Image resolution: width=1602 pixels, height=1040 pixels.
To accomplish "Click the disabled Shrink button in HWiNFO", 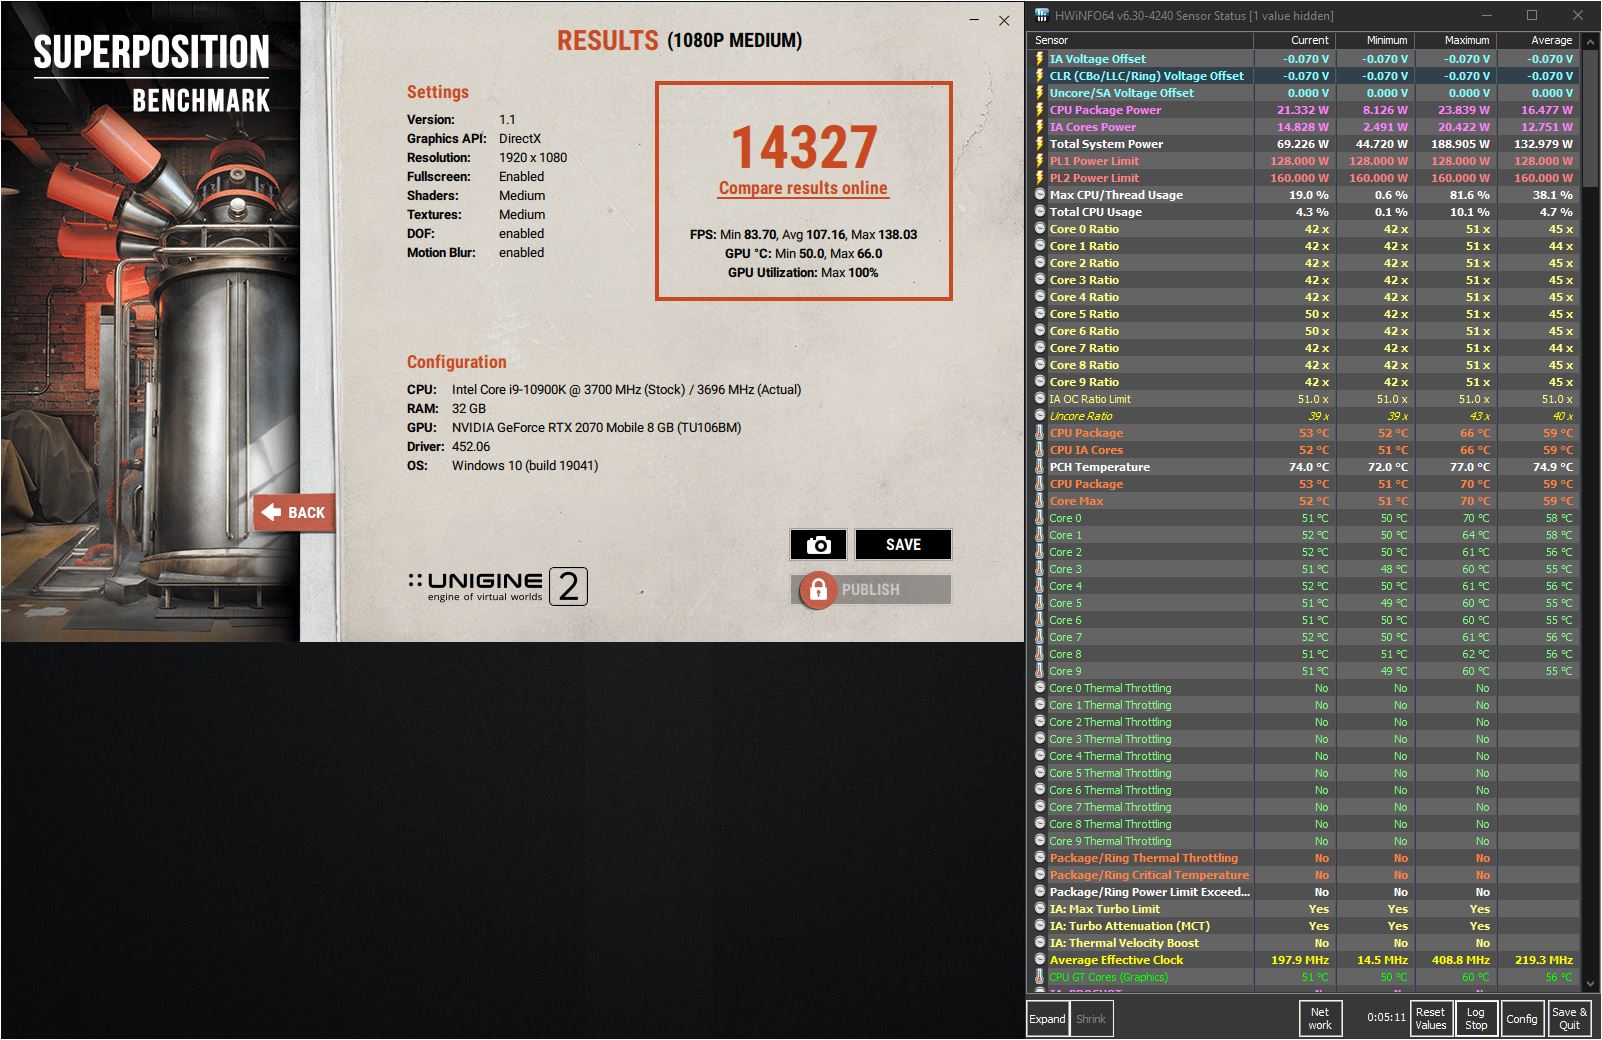I will point(1091,1019).
